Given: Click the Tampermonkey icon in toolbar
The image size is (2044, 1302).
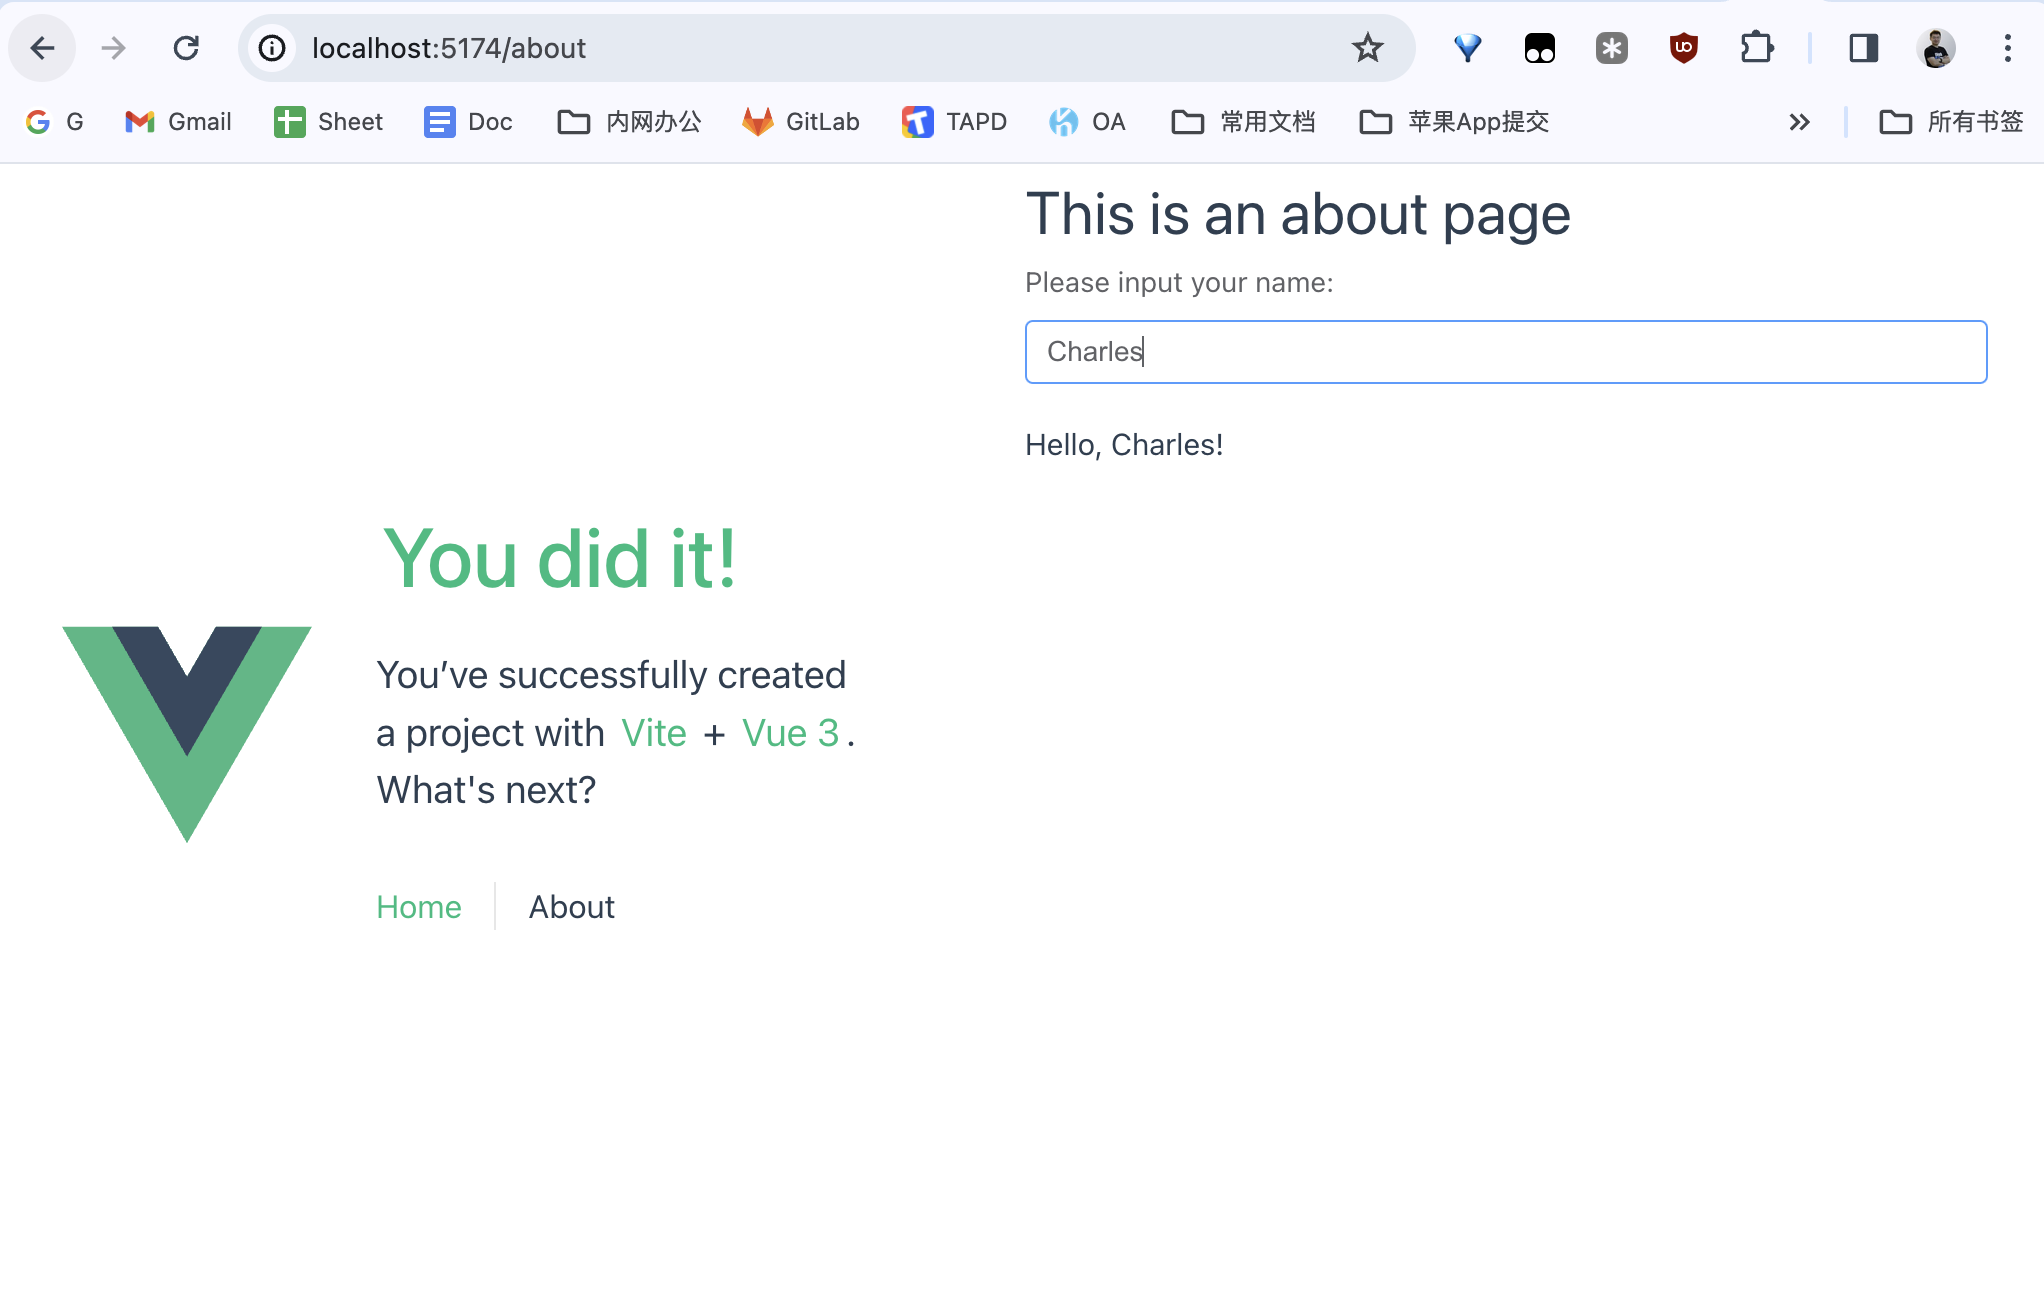Looking at the screenshot, I should pyautogui.click(x=1540, y=48).
